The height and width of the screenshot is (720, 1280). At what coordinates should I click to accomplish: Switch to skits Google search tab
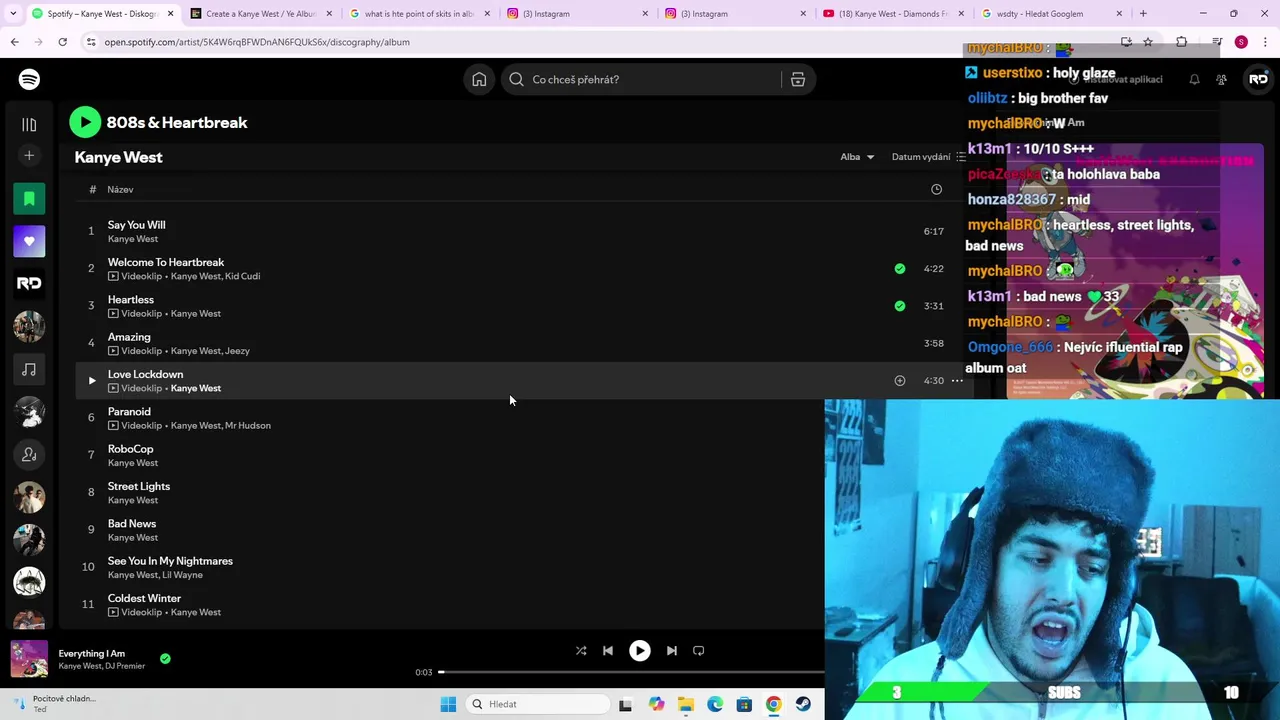(x=420, y=14)
